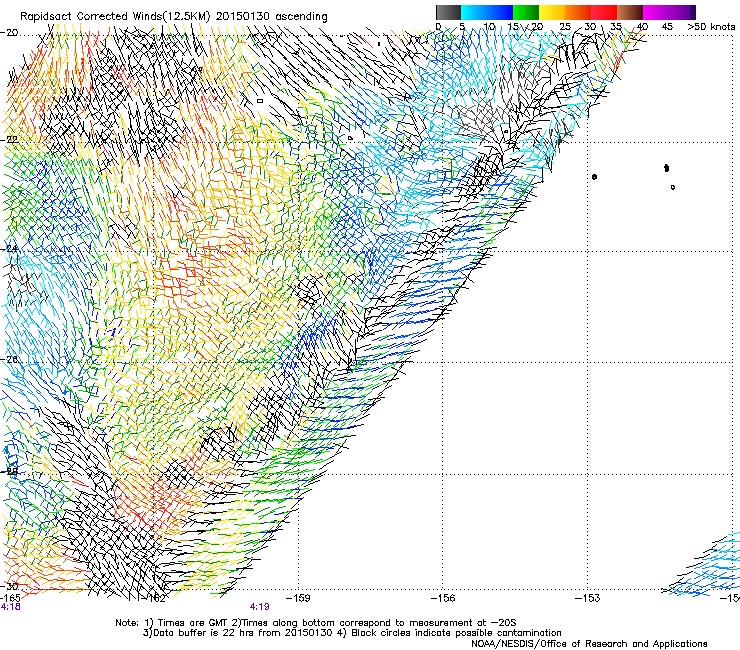Click the word 'ascending' in the title

302,17
